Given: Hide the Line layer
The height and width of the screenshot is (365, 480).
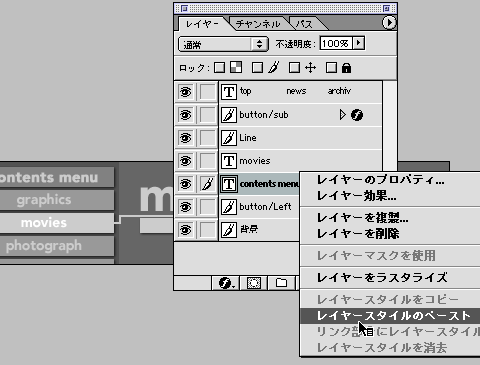Looking at the screenshot, I should (x=185, y=138).
